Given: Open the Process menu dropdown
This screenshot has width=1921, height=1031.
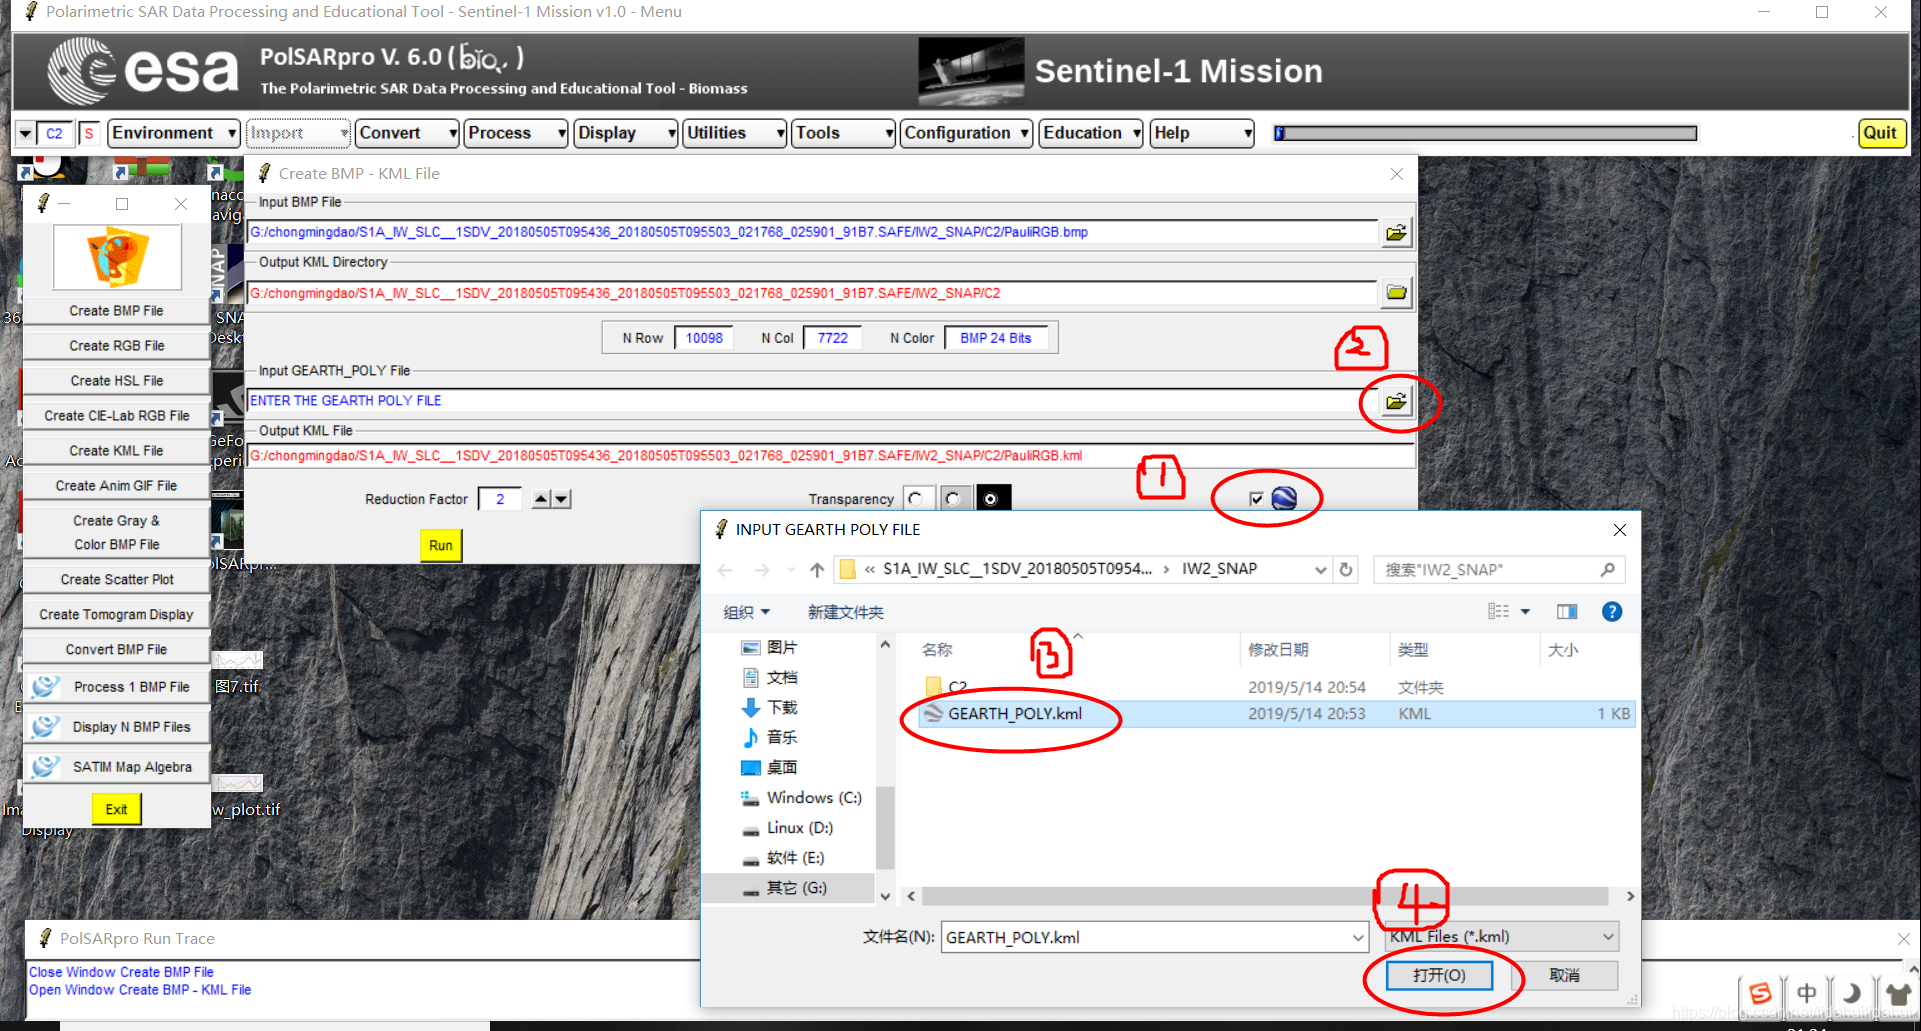Looking at the screenshot, I should pyautogui.click(x=516, y=133).
